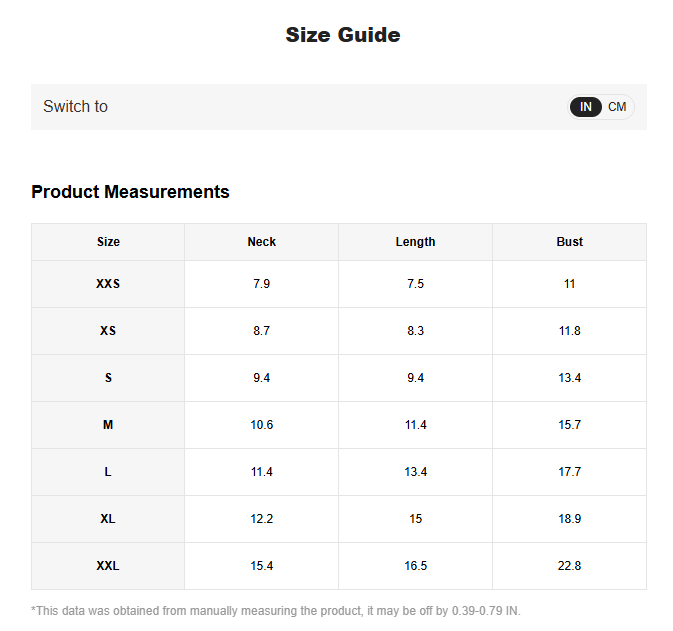Click the Length column header

click(x=415, y=242)
